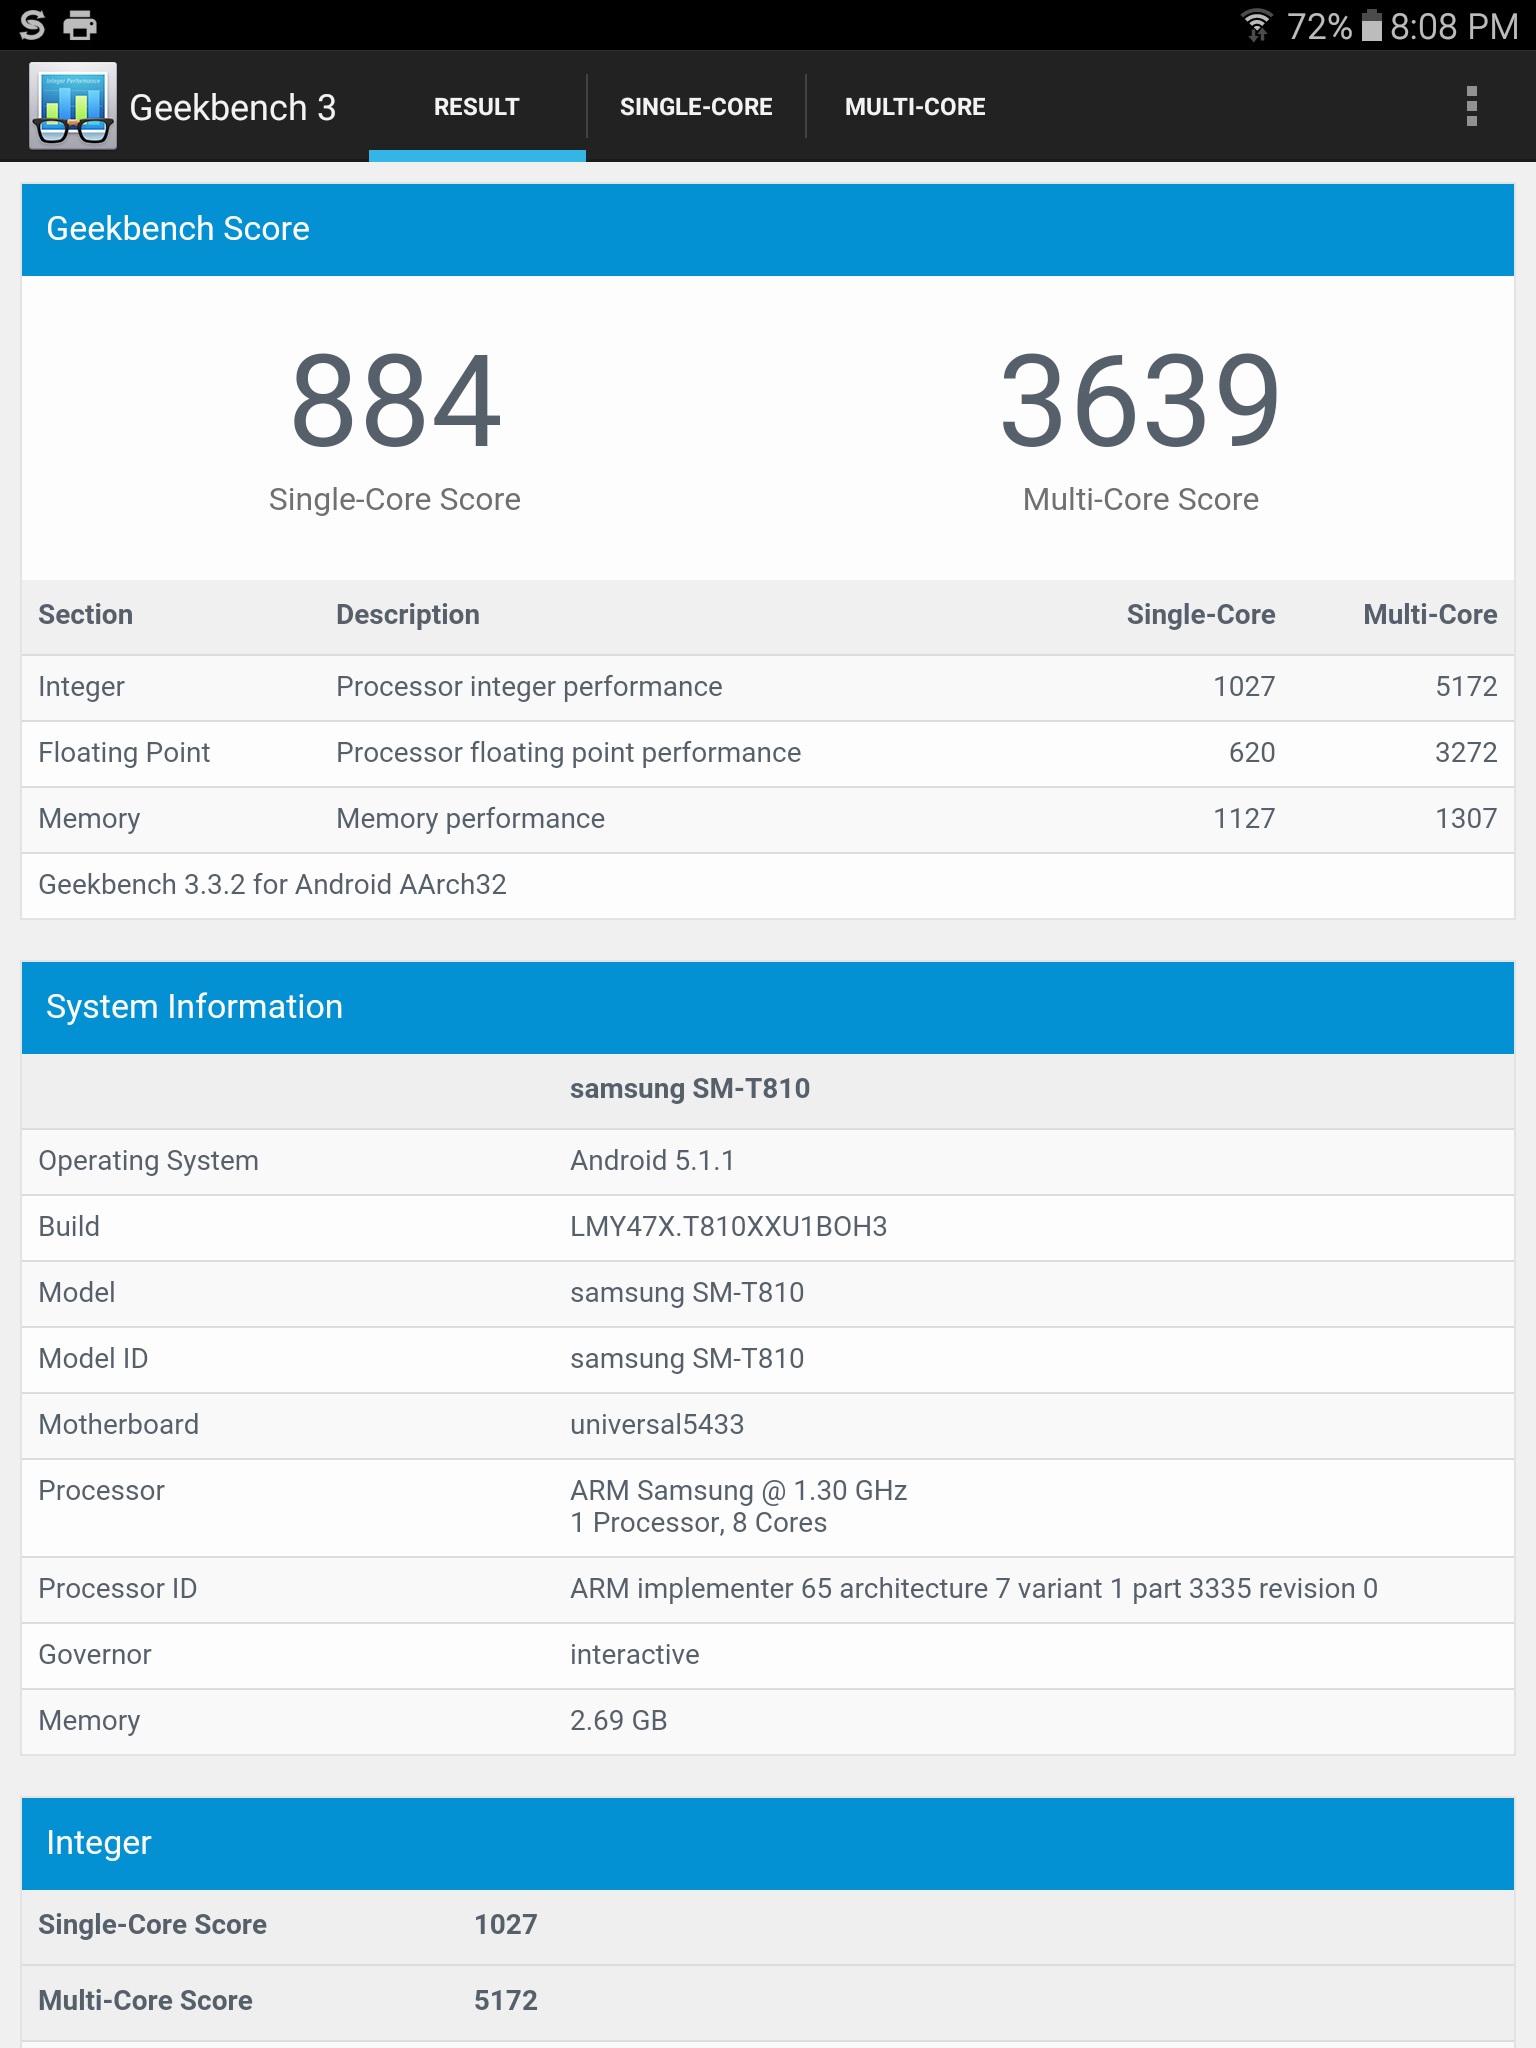Switch to the SINGLE-CORE tab
The width and height of the screenshot is (1536, 2048).
point(696,107)
